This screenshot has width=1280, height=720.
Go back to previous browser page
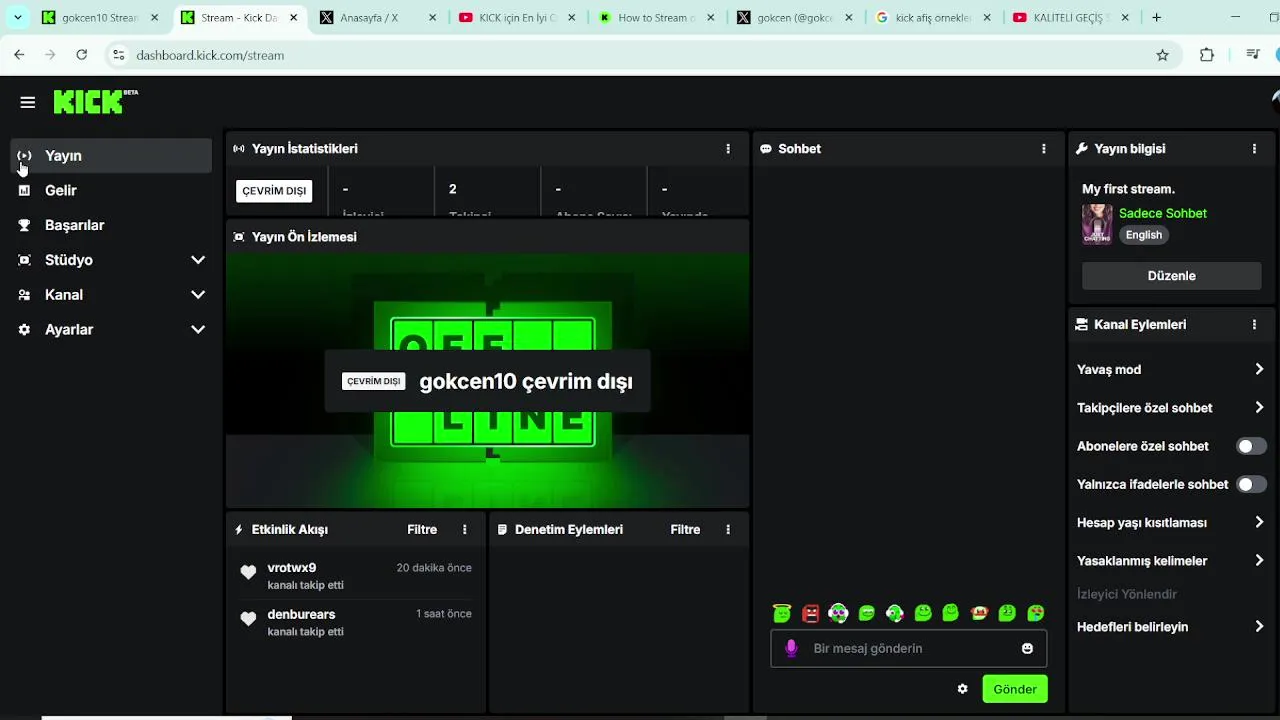point(19,55)
